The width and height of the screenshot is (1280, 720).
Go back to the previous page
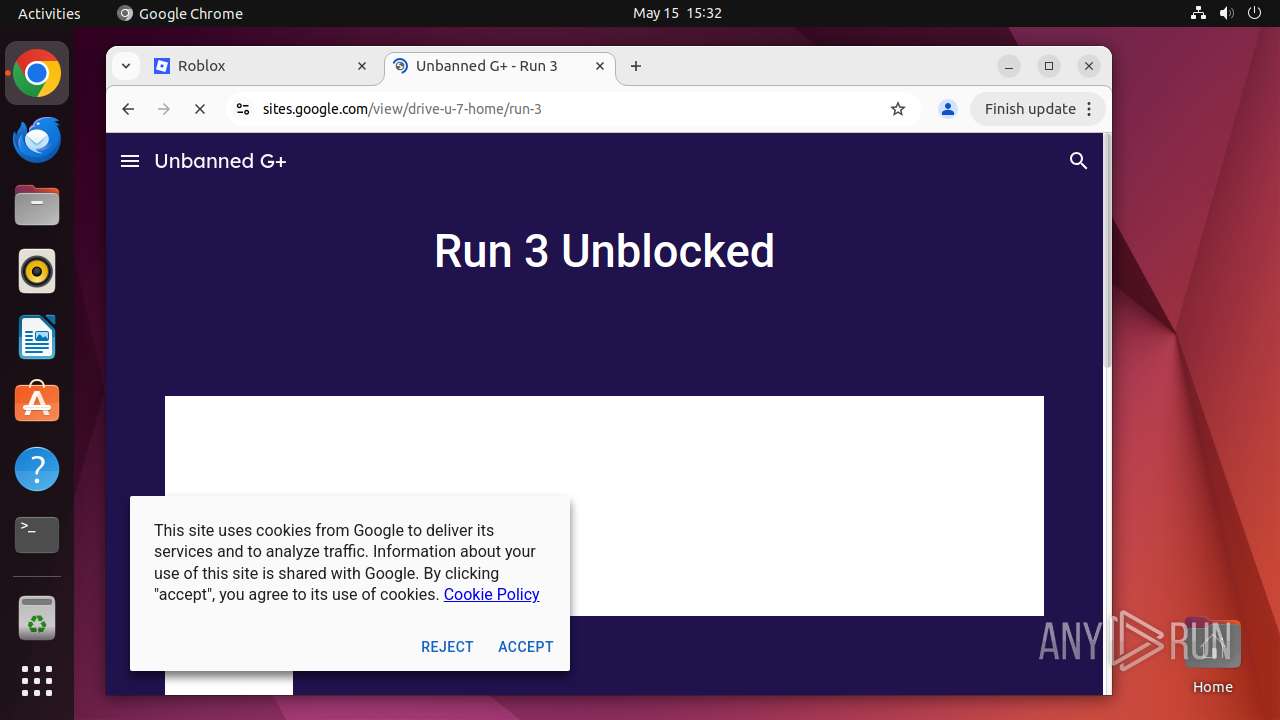128,109
